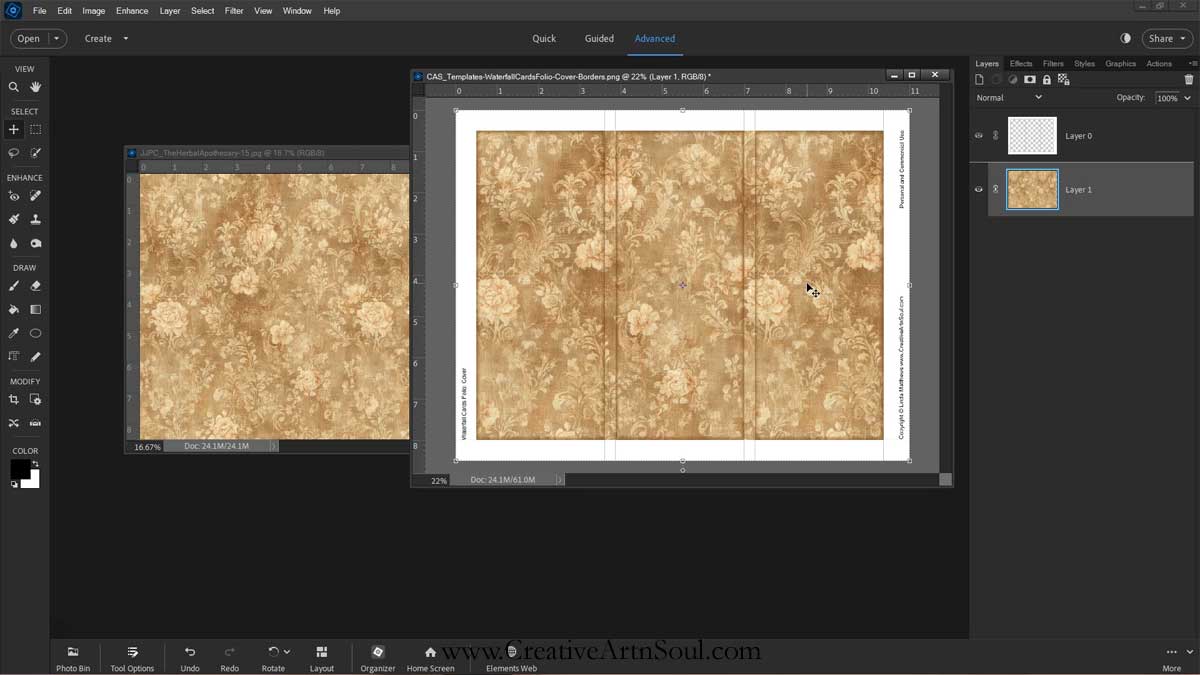This screenshot has width=1200, height=675.
Task: Select the Quick Selection tool
Action: [x=36, y=153]
